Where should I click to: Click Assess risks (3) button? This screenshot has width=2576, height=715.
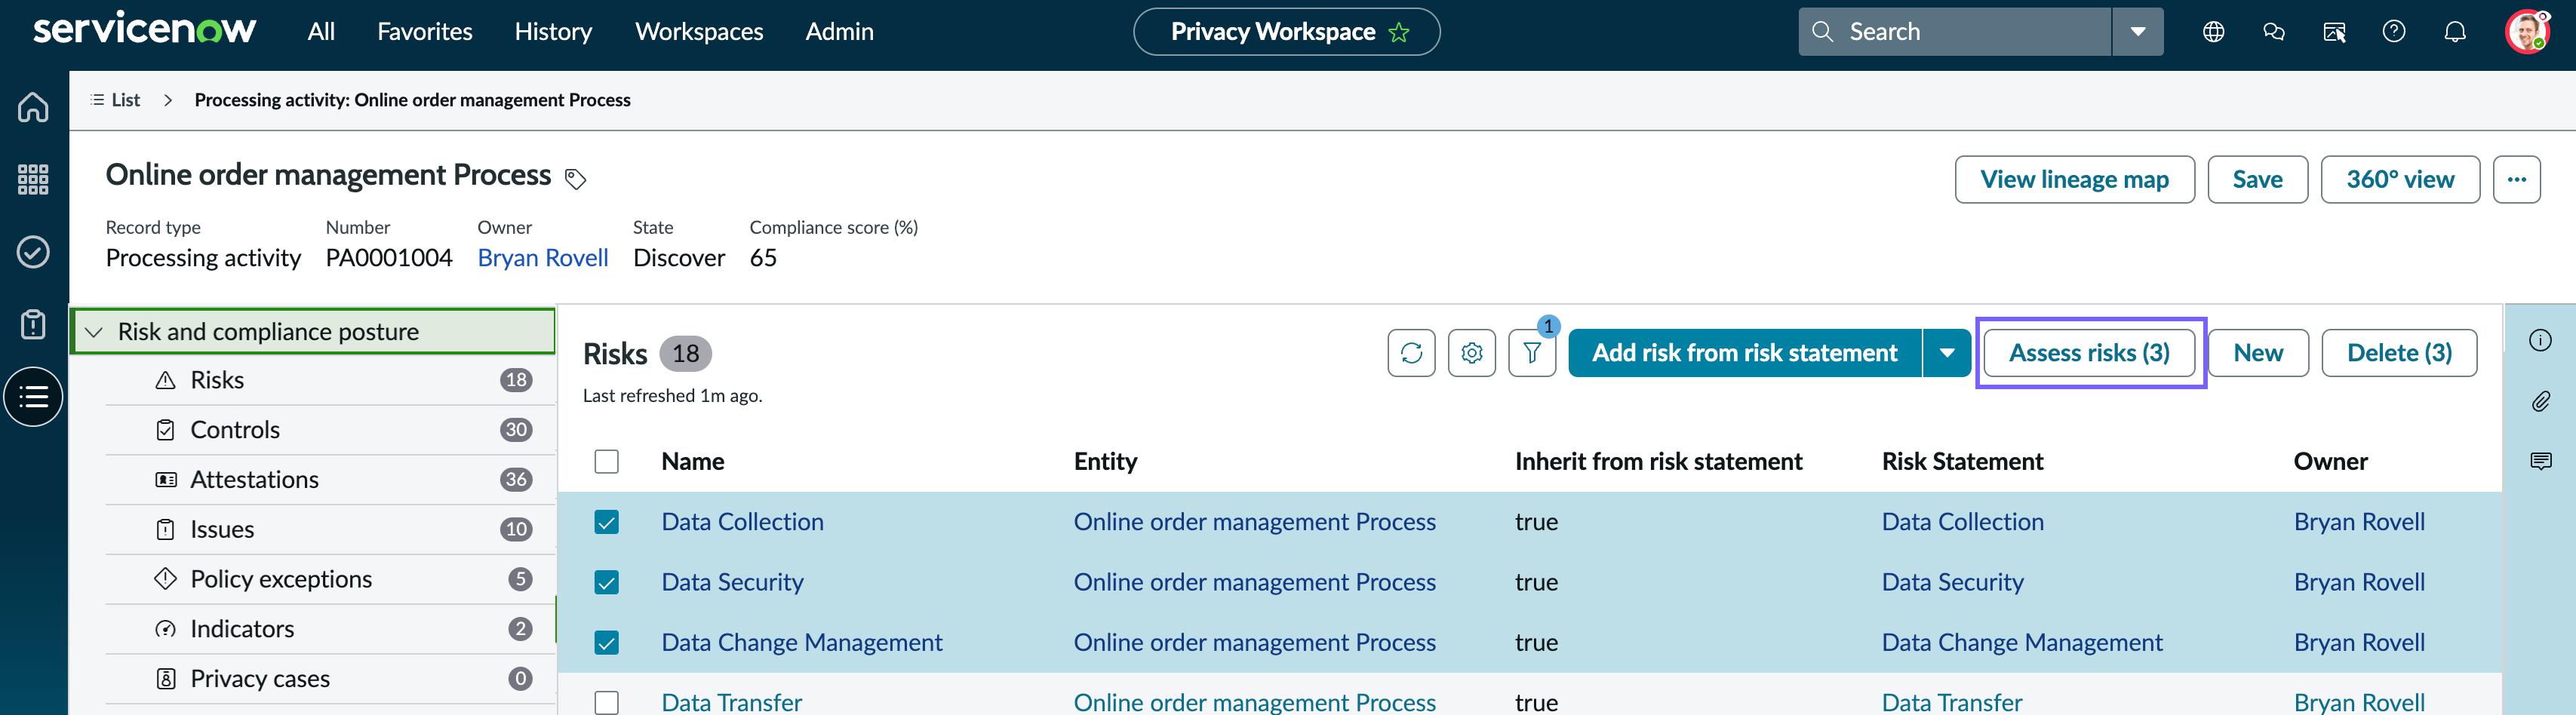tap(2089, 353)
